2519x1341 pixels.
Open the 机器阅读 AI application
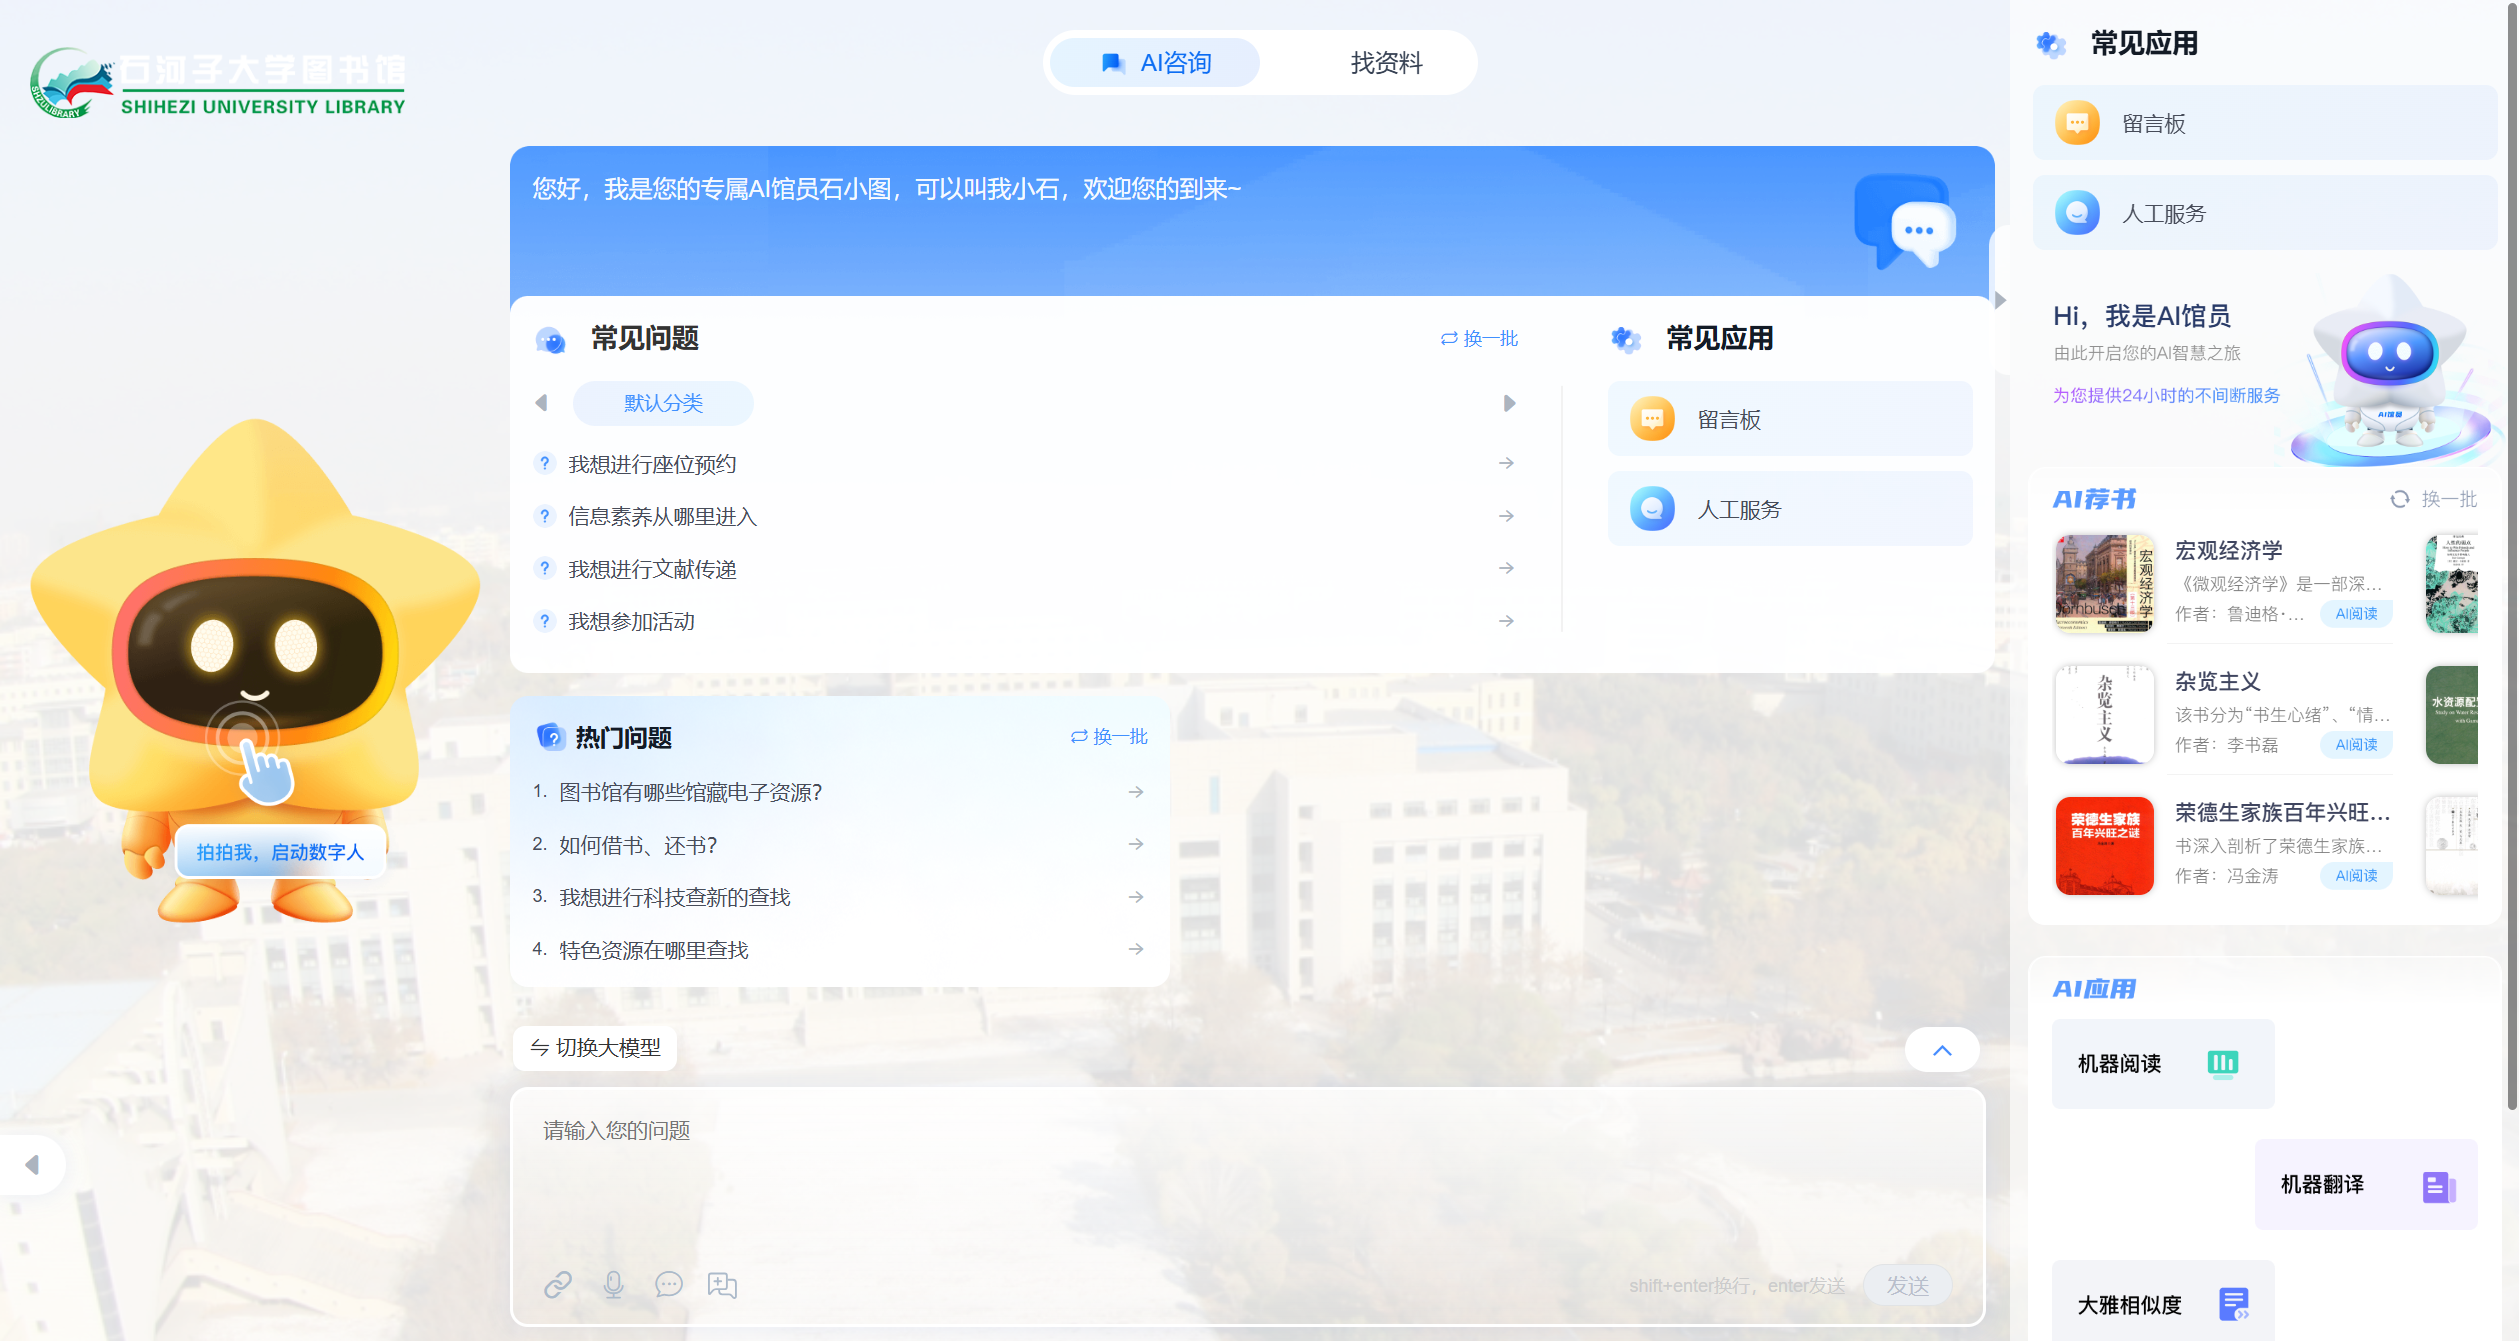click(2162, 1063)
